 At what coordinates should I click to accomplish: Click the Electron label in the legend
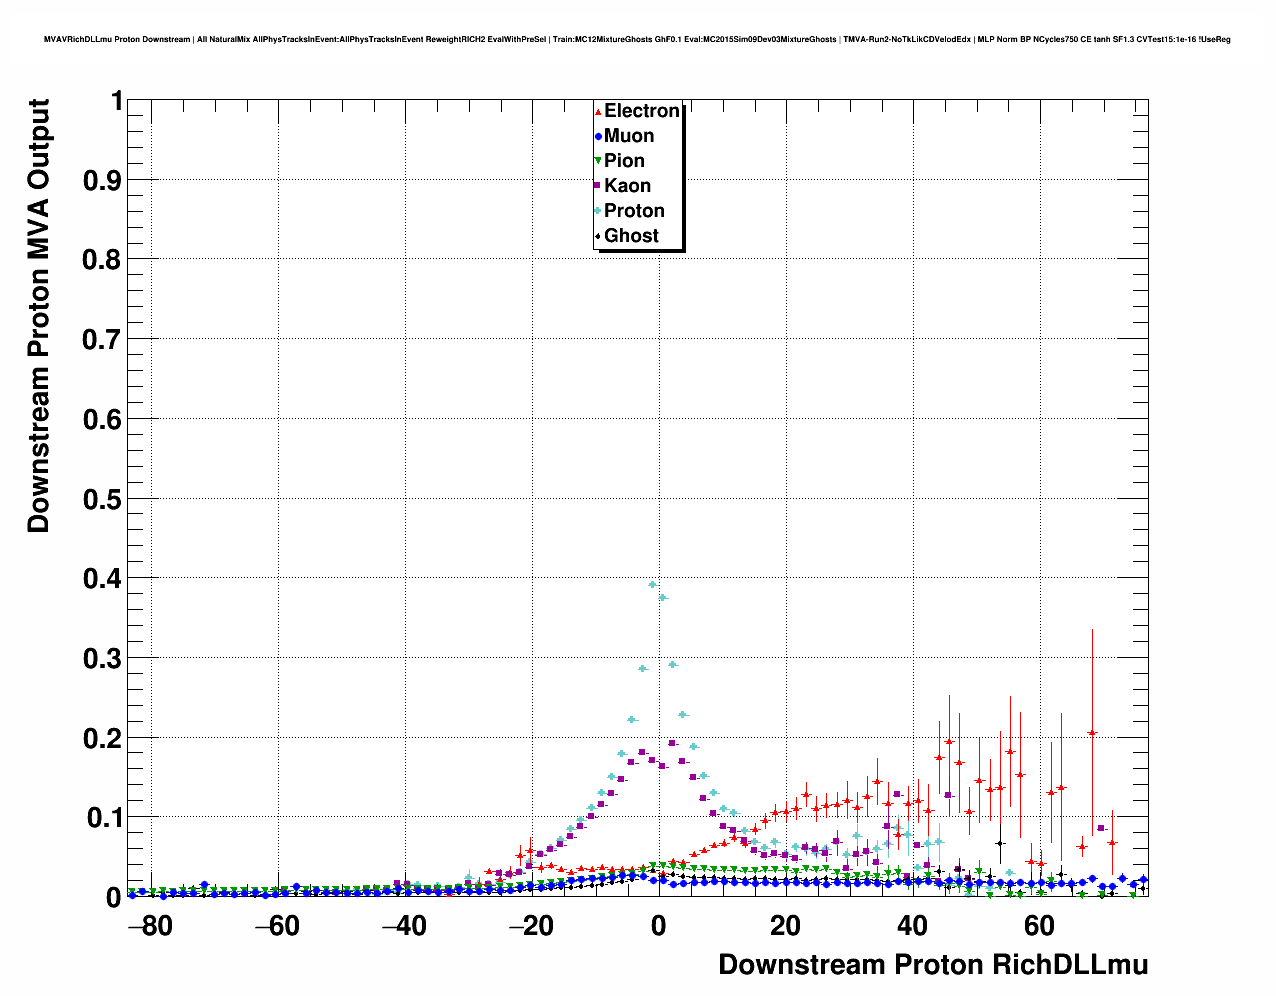pos(642,111)
